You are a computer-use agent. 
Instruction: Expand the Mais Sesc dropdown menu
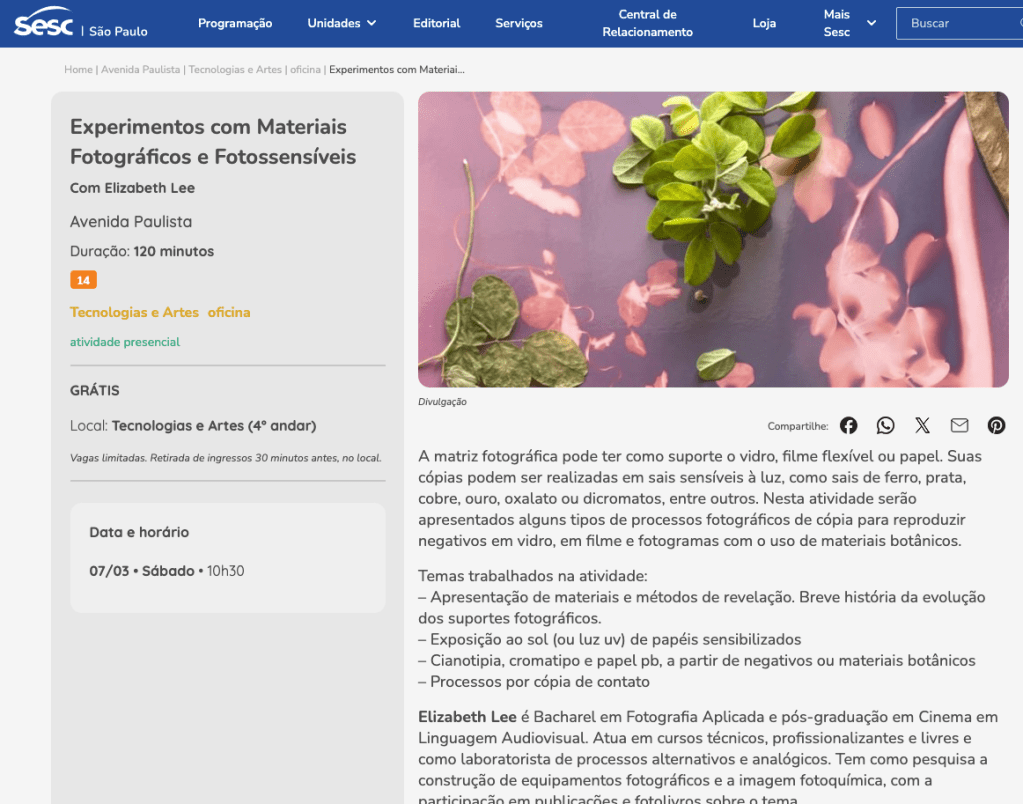[x=849, y=23]
